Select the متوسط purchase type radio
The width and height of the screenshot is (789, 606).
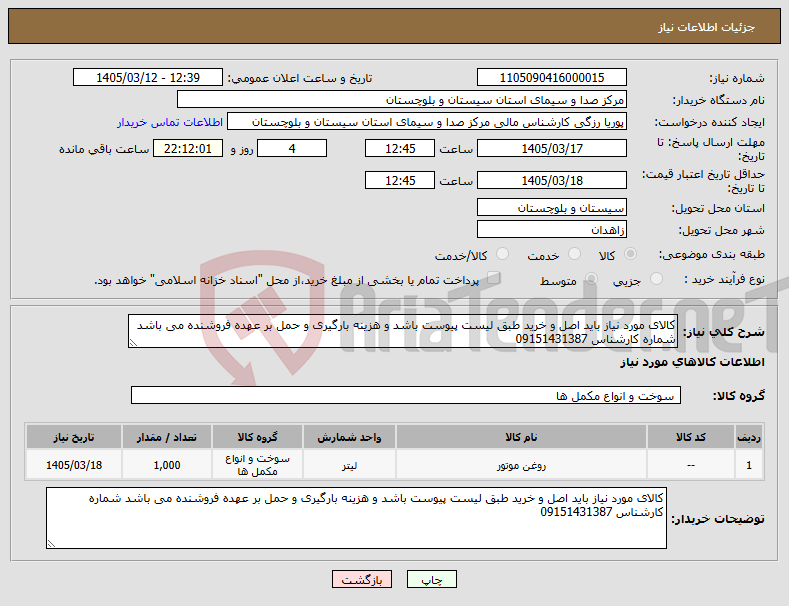coord(591,279)
